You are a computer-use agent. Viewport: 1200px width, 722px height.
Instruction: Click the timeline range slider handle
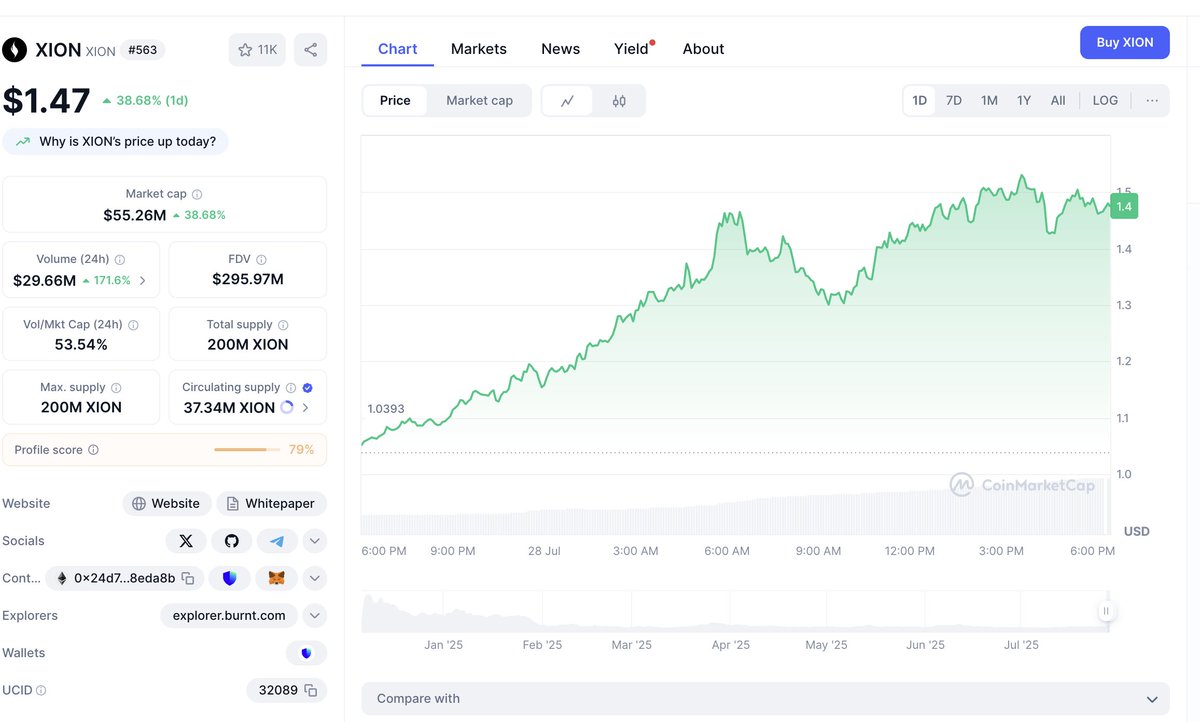point(1106,611)
